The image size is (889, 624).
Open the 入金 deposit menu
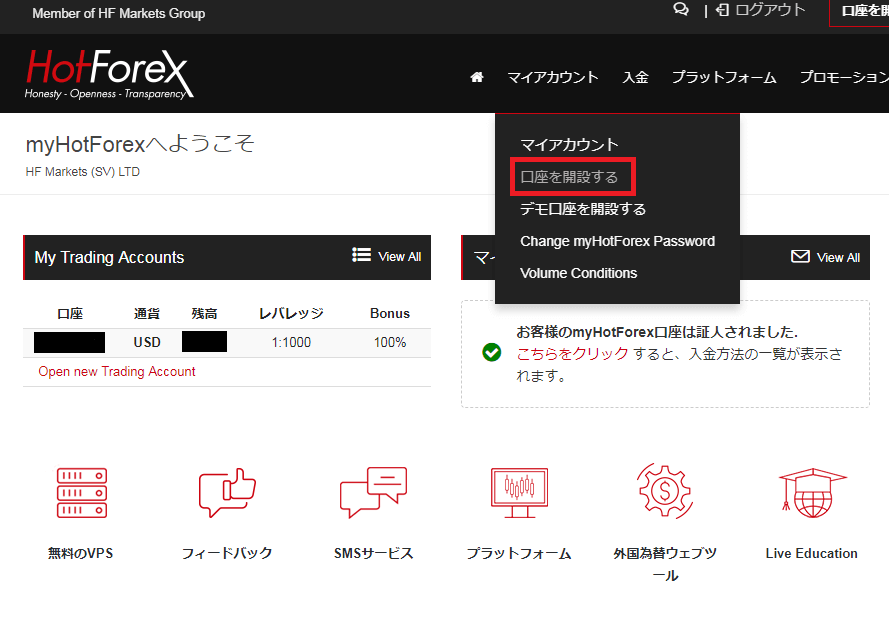[x=636, y=77]
